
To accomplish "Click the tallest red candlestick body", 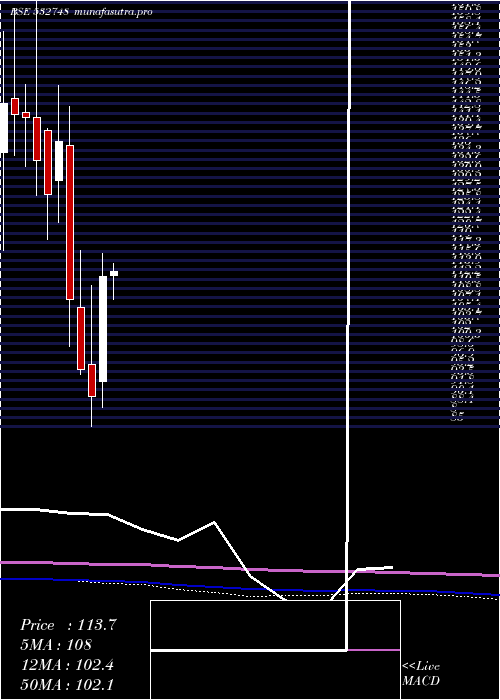I will 70,222.
